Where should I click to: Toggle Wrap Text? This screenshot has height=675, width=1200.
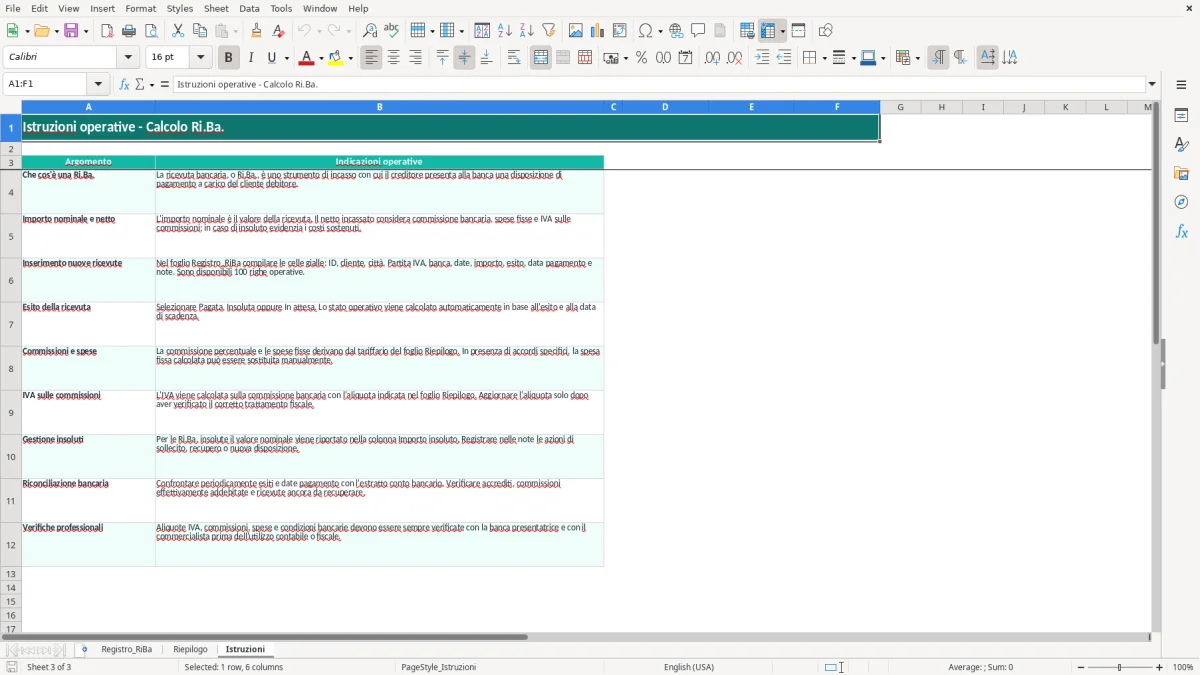(x=514, y=58)
